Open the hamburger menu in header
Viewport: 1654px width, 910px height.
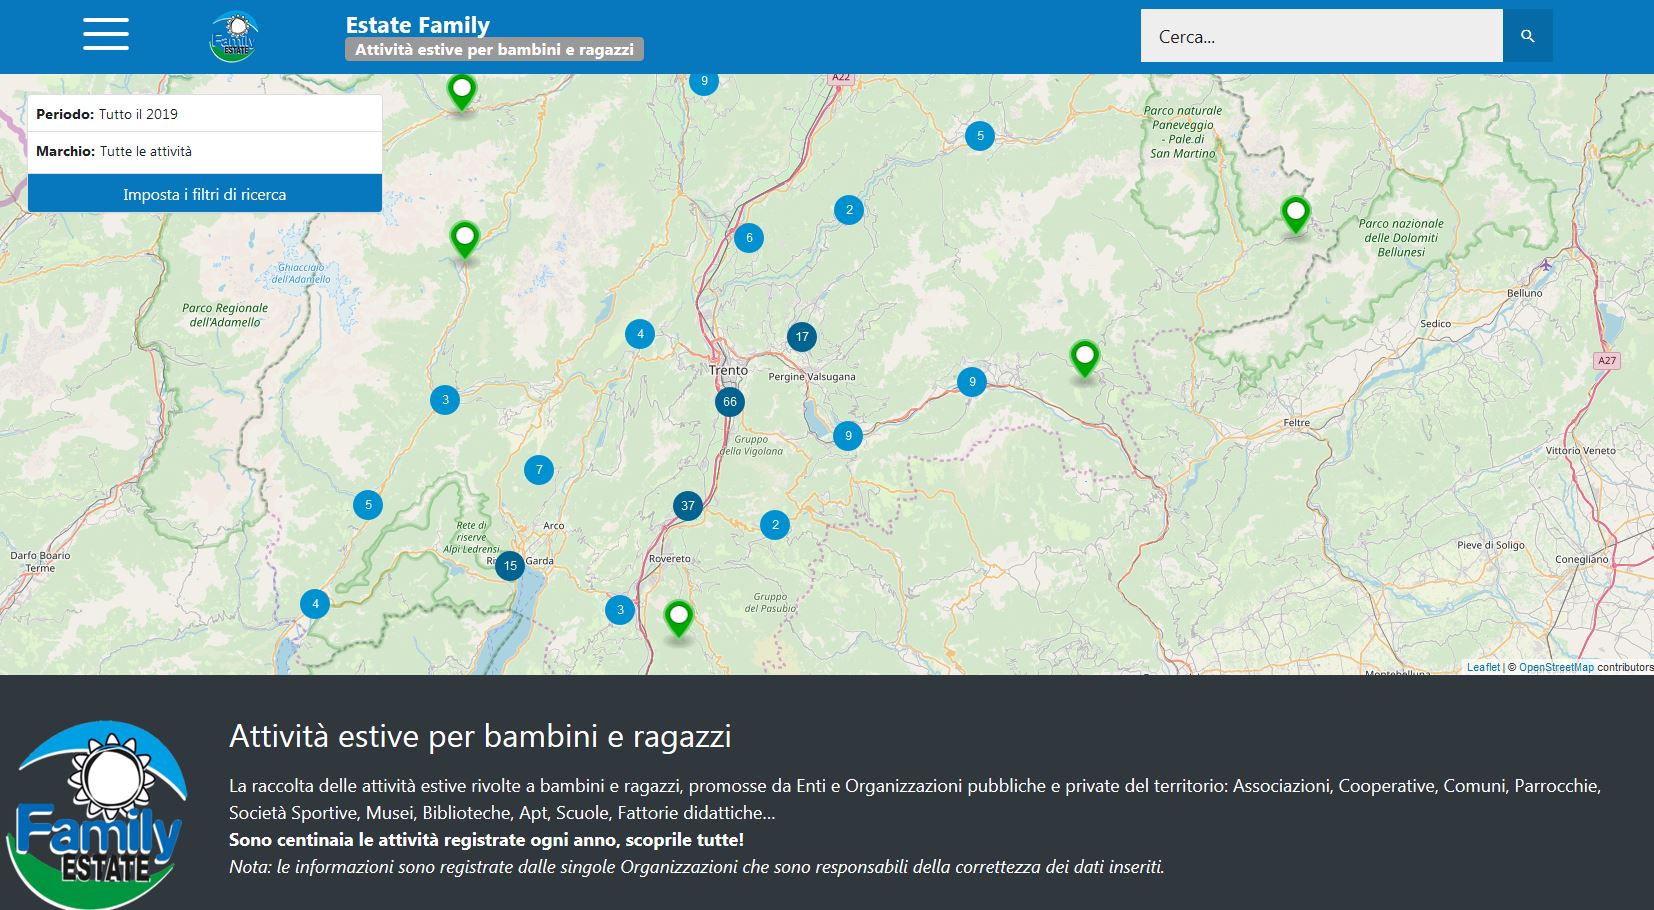(x=106, y=35)
